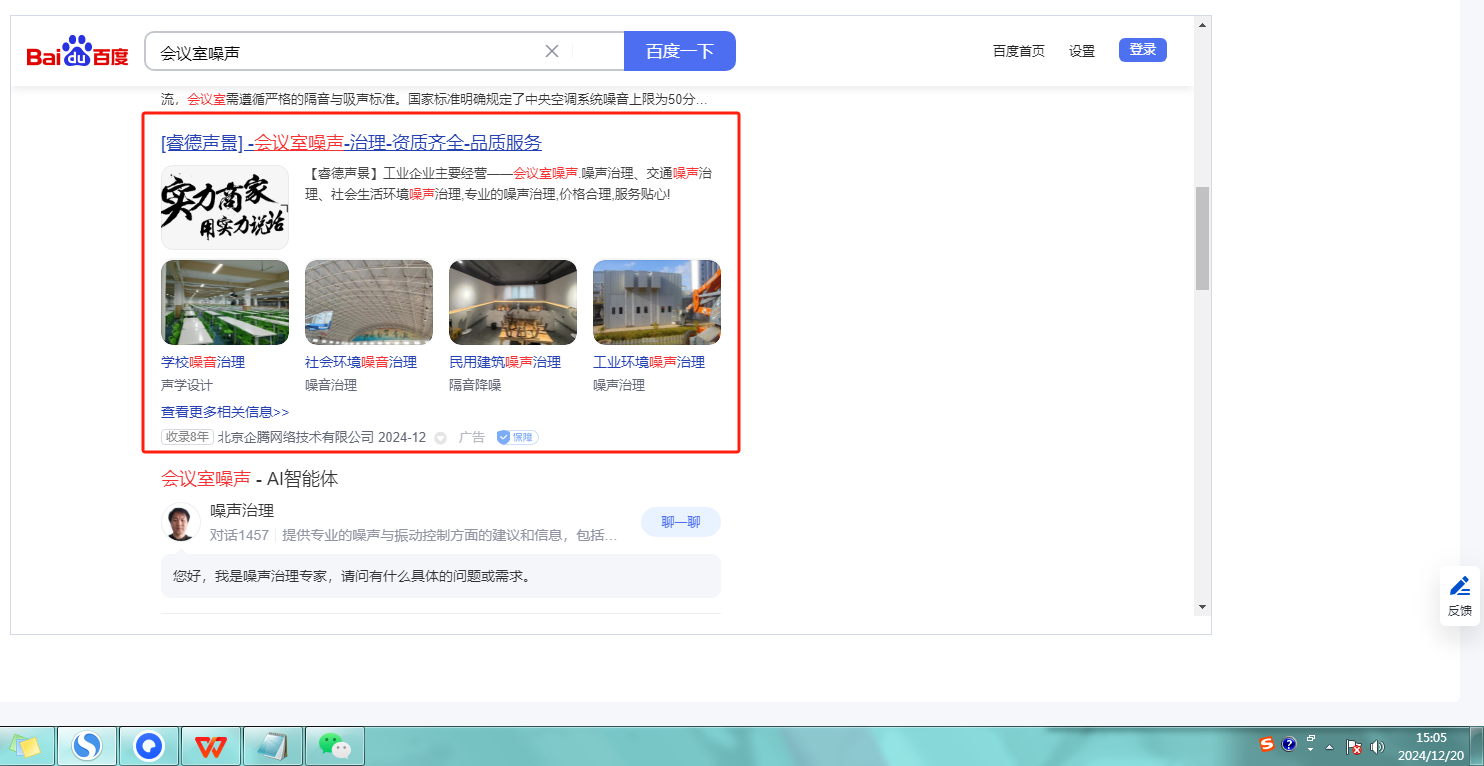
Task: Click the page vertical scrollbar thumb
Action: (x=1202, y=238)
